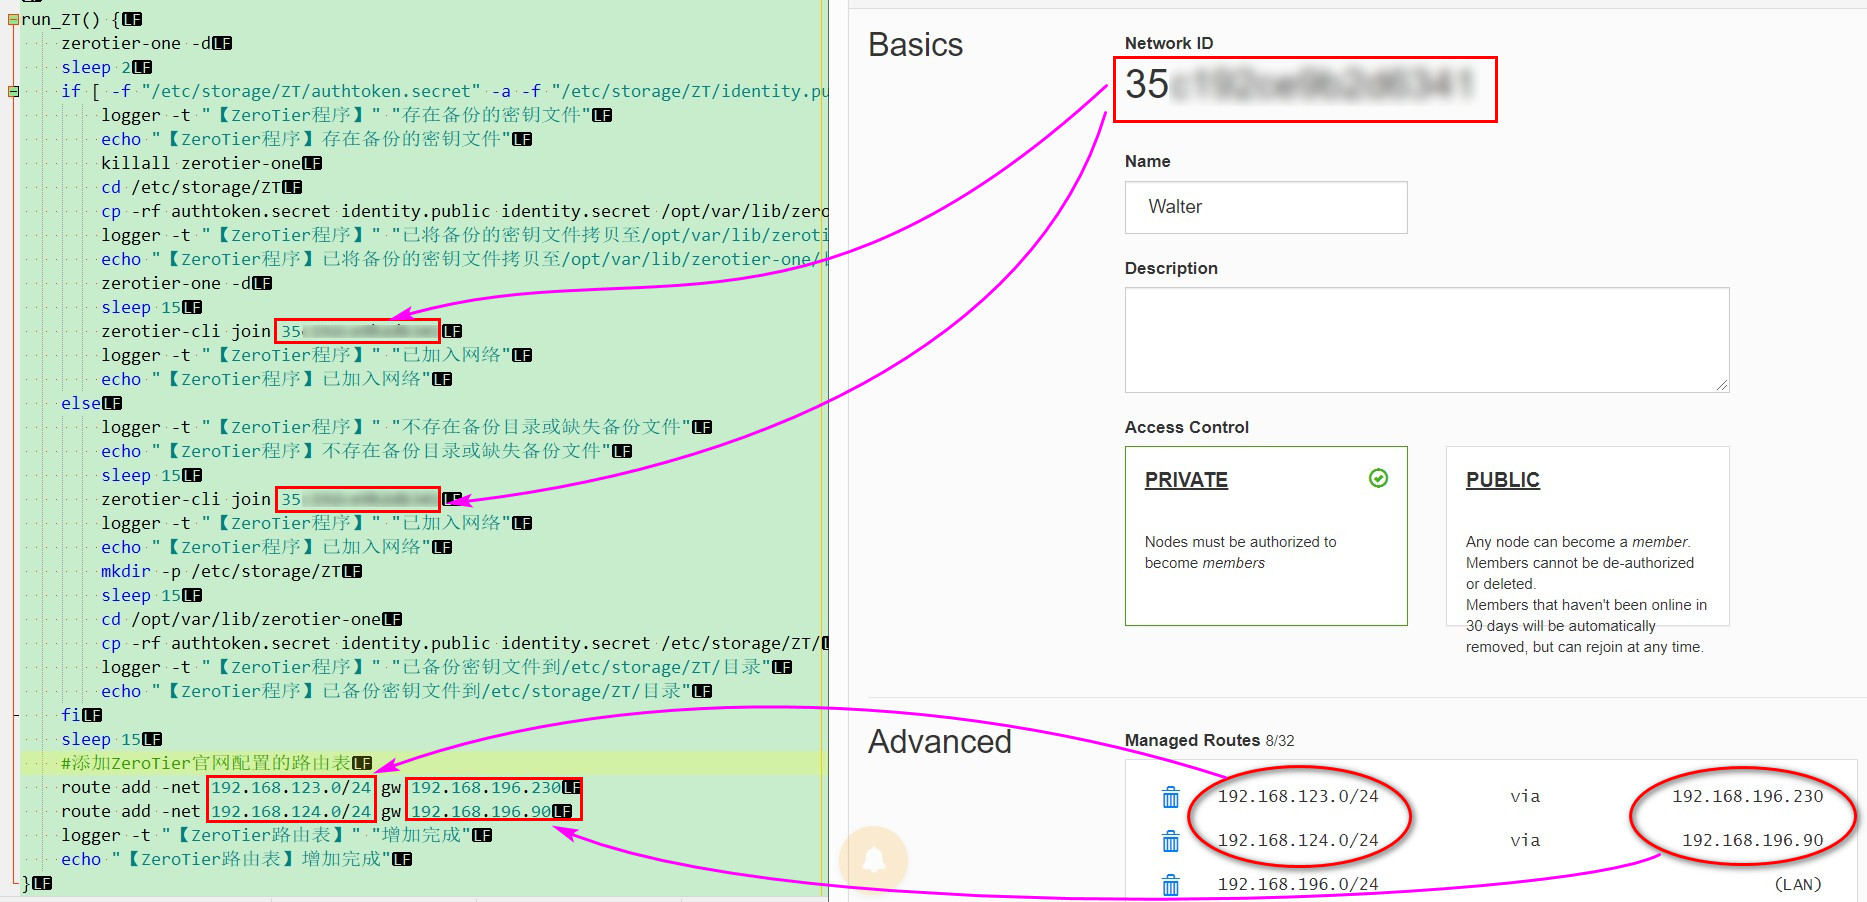Click the 'cd /opt/var/lib/zerotier-one' code line
Viewport: 1867px width, 902px height.
click(241, 619)
